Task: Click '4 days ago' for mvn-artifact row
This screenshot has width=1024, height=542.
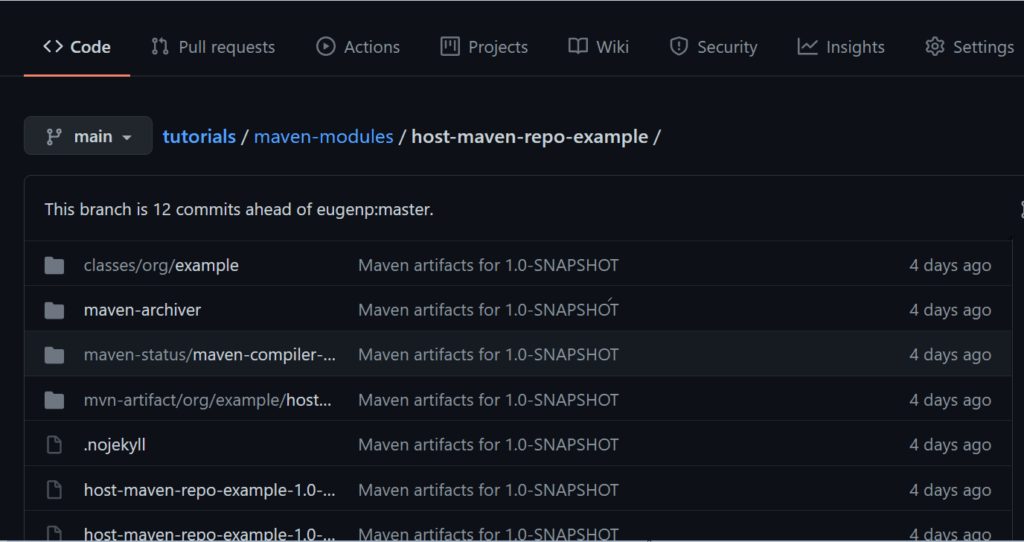Action: [950, 400]
